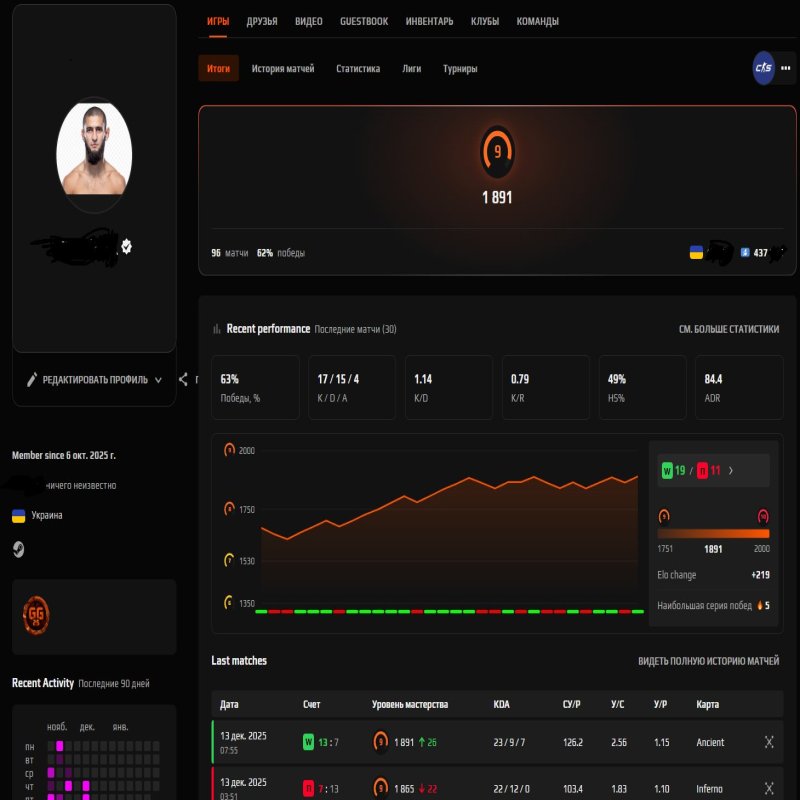Open the crossed-swords icon on the Ancient match row
800x800 pixels.
[768, 742]
